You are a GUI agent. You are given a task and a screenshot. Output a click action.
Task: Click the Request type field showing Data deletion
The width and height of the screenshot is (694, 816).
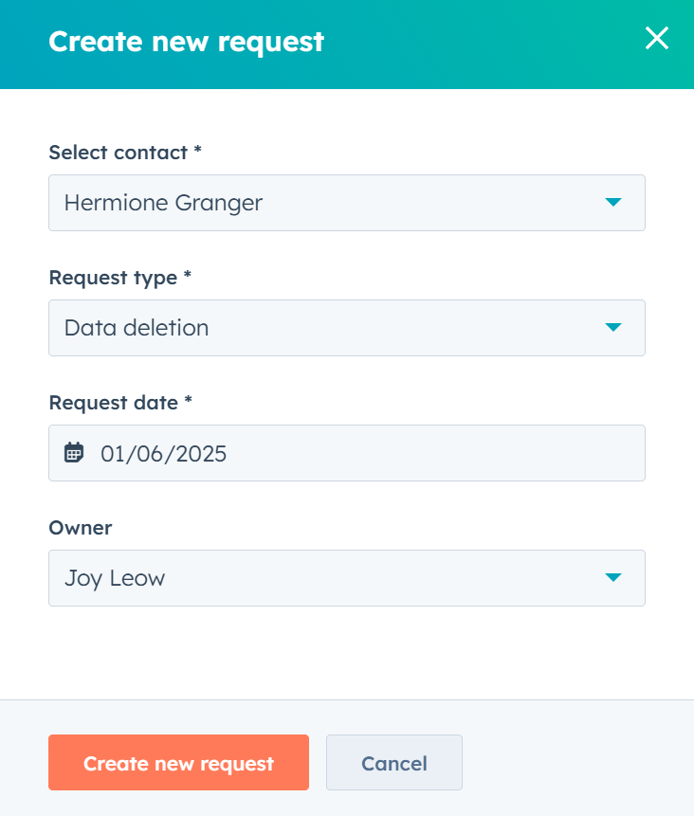347,327
